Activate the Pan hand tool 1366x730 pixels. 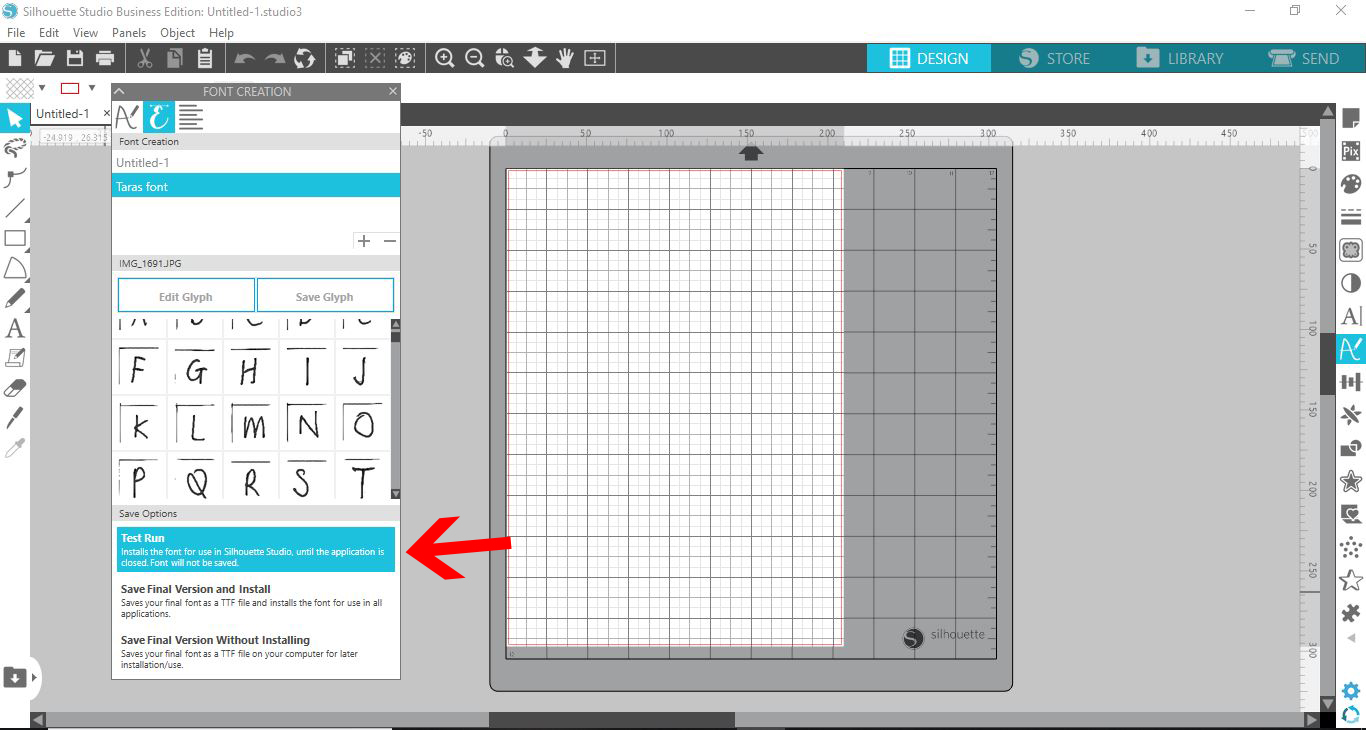pyautogui.click(x=565, y=58)
